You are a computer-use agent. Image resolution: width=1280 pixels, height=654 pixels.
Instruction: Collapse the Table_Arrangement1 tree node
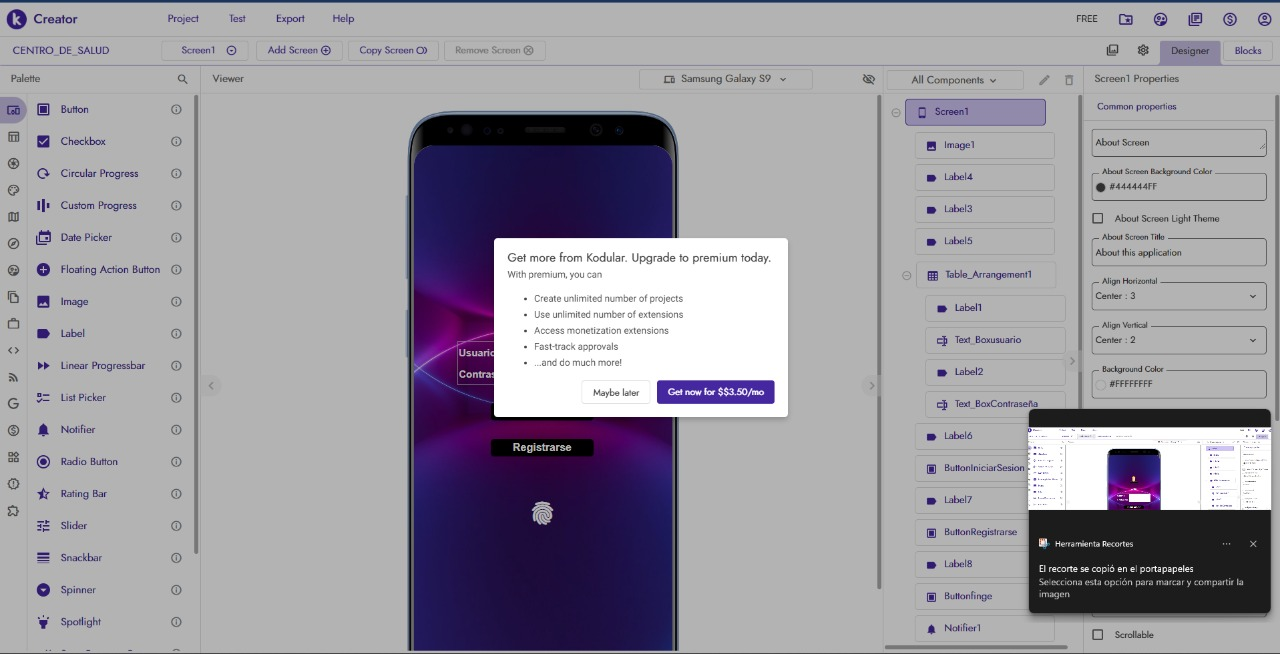(x=907, y=275)
